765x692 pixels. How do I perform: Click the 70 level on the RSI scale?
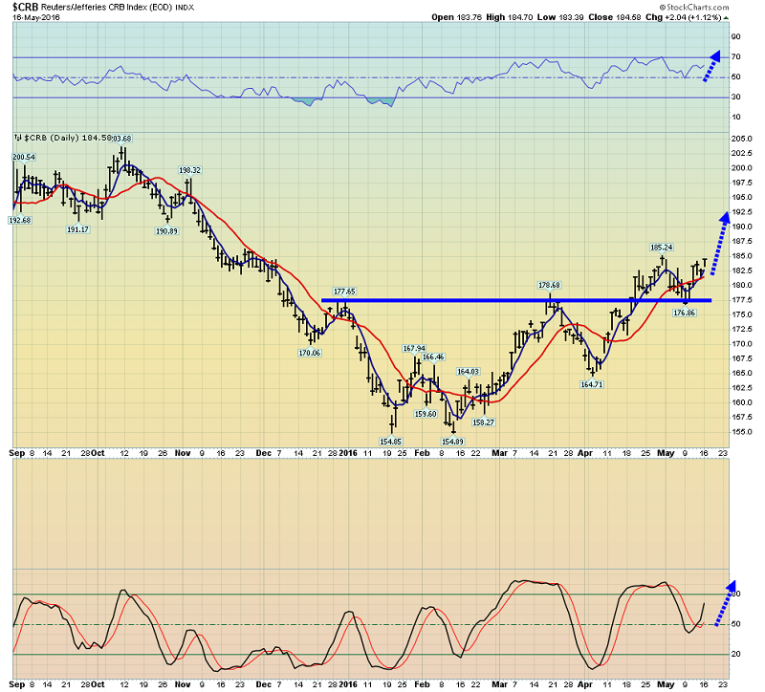[735, 57]
